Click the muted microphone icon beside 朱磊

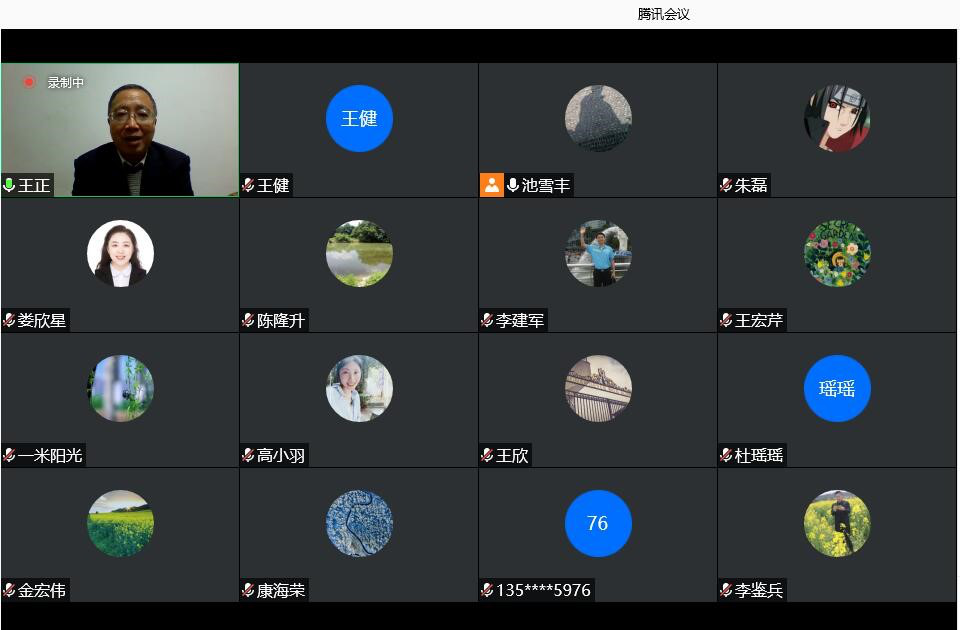726,185
